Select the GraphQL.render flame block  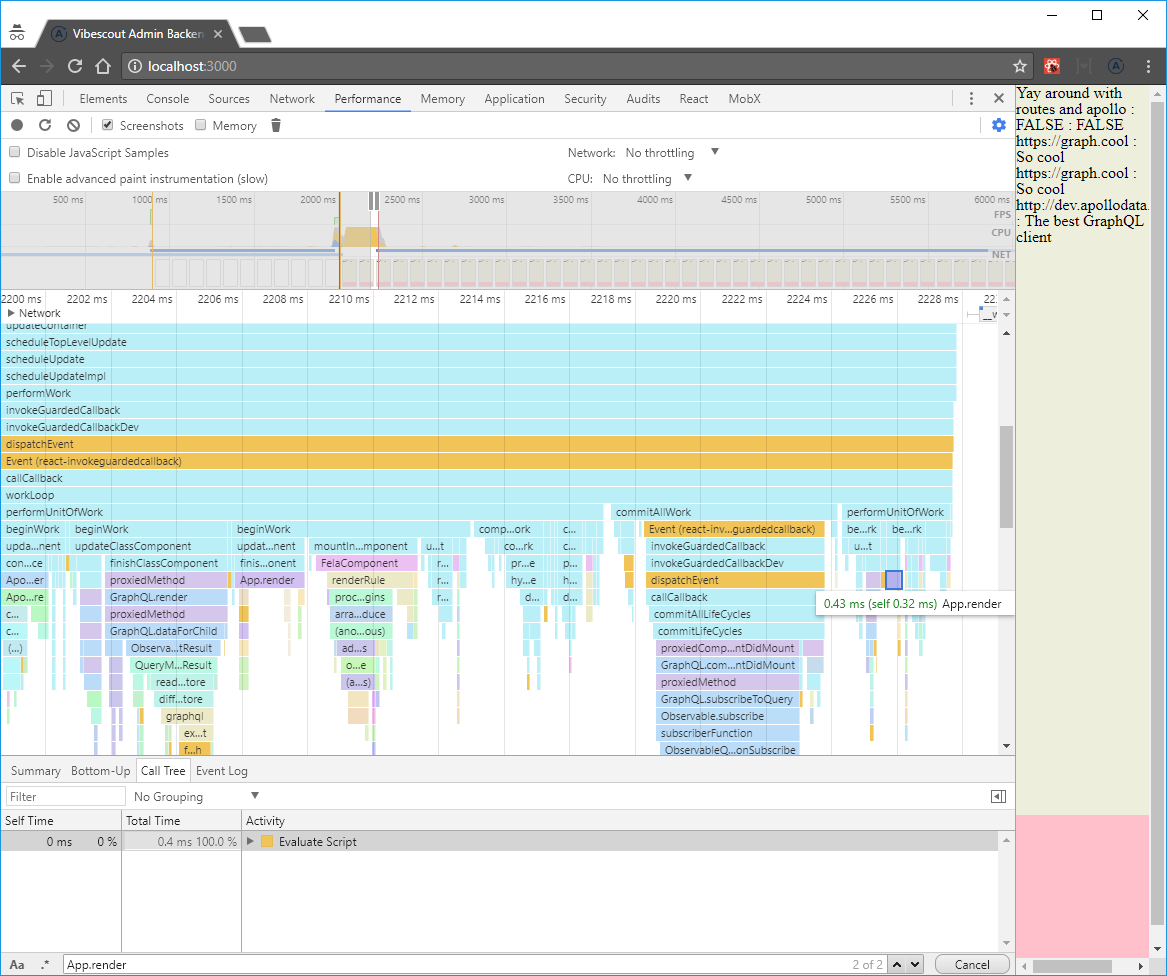tap(166, 597)
